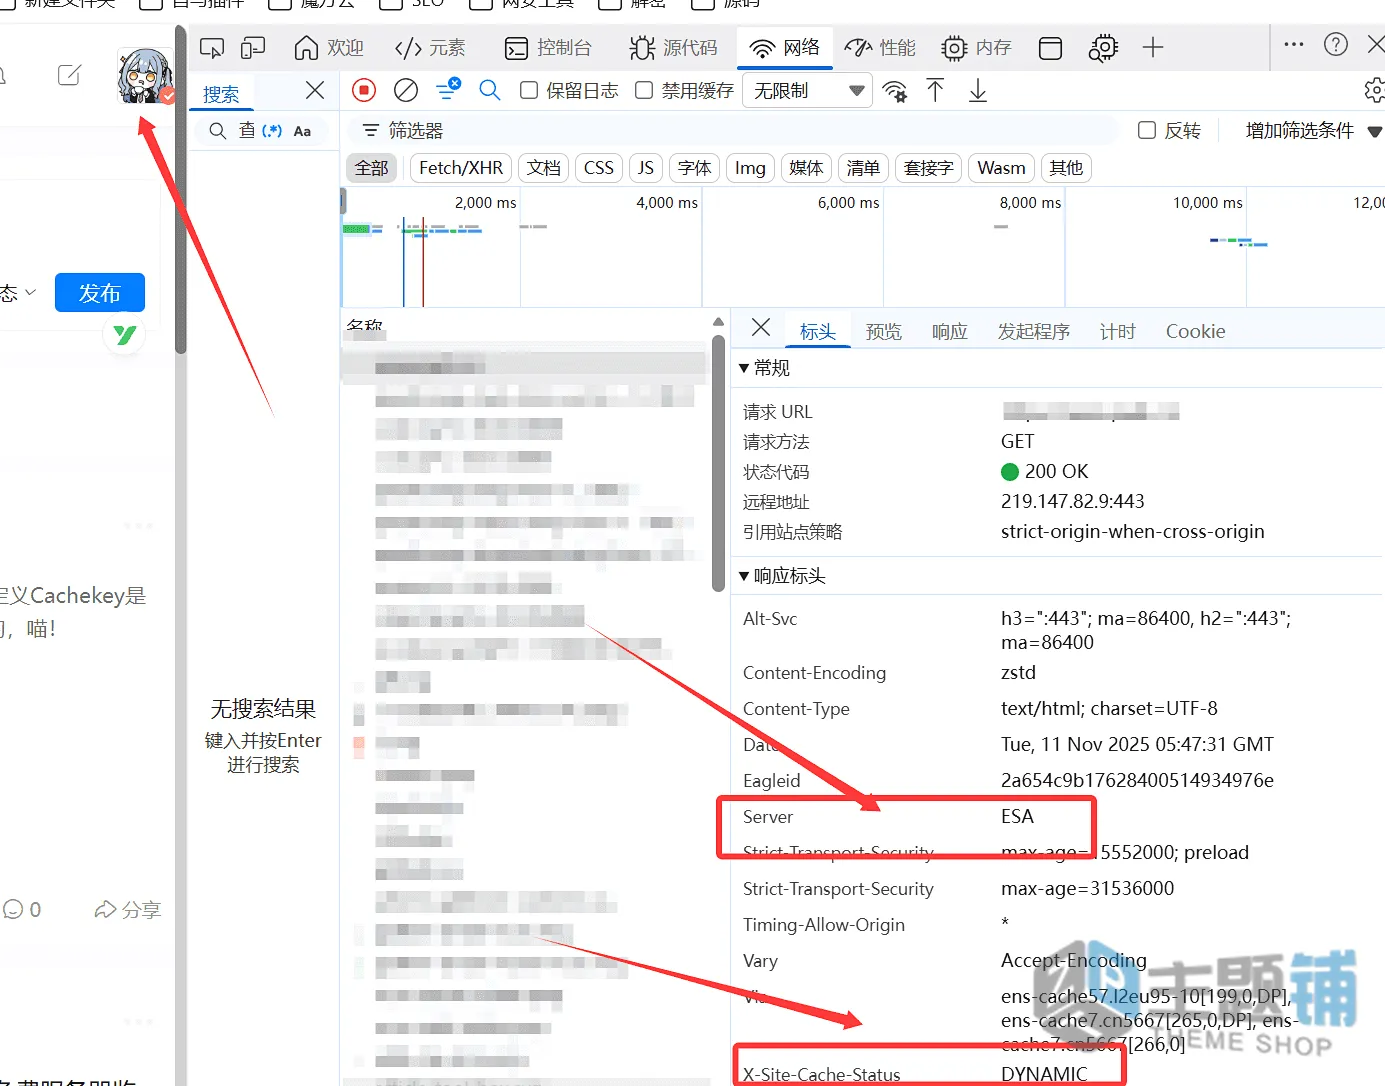Select the Network (网络) tab

[x=785, y=48]
